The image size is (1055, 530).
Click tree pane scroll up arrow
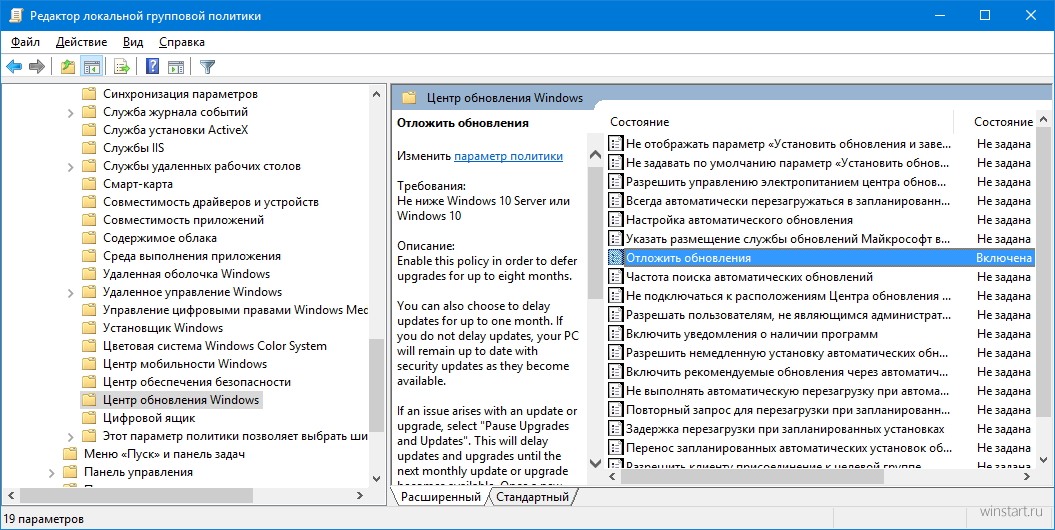click(x=376, y=95)
